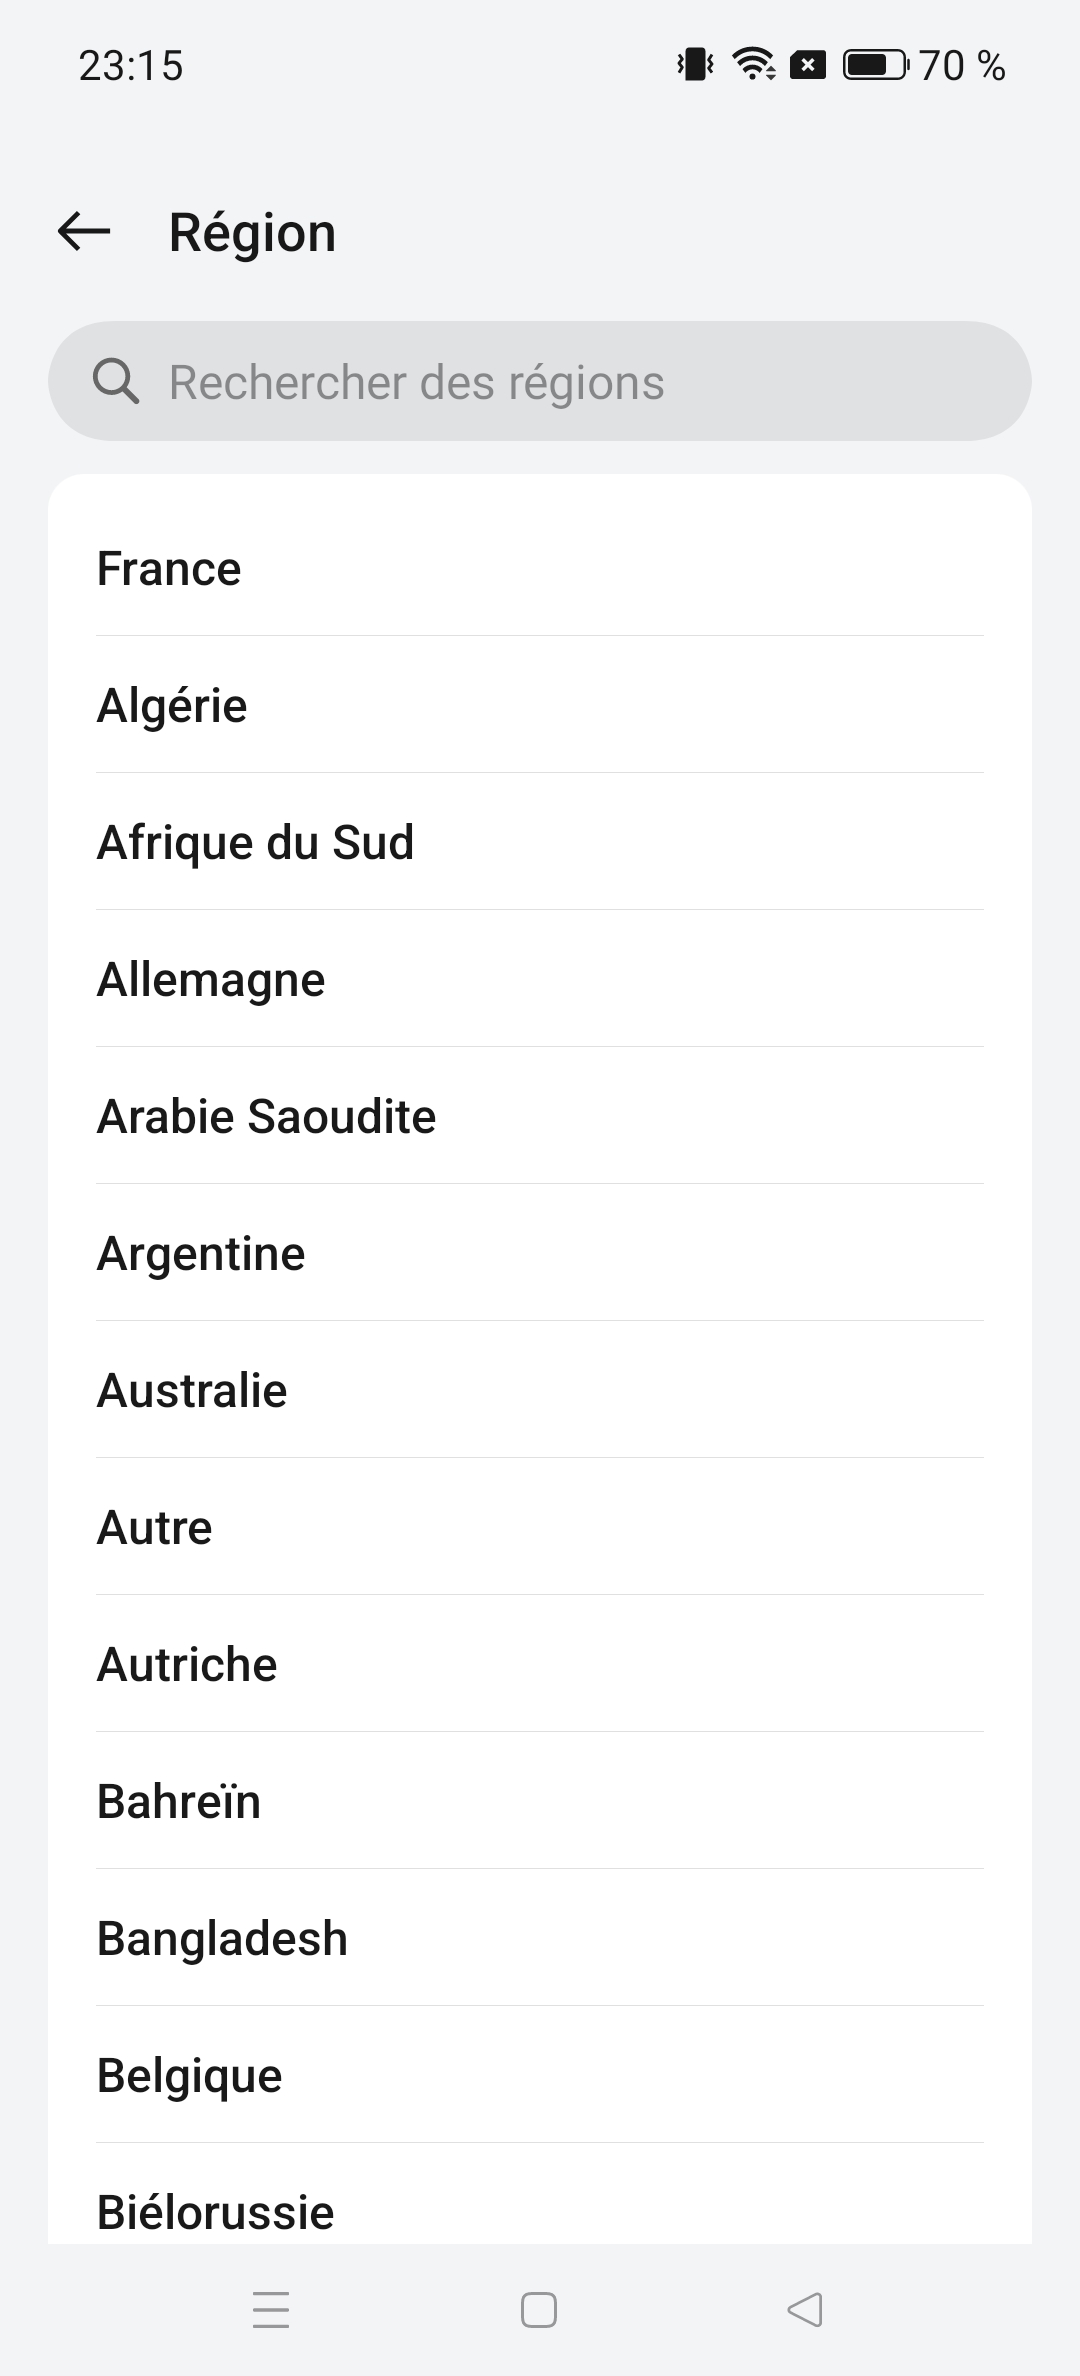
Task: Tap the vibrate mode status icon
Action: [695, 65]
